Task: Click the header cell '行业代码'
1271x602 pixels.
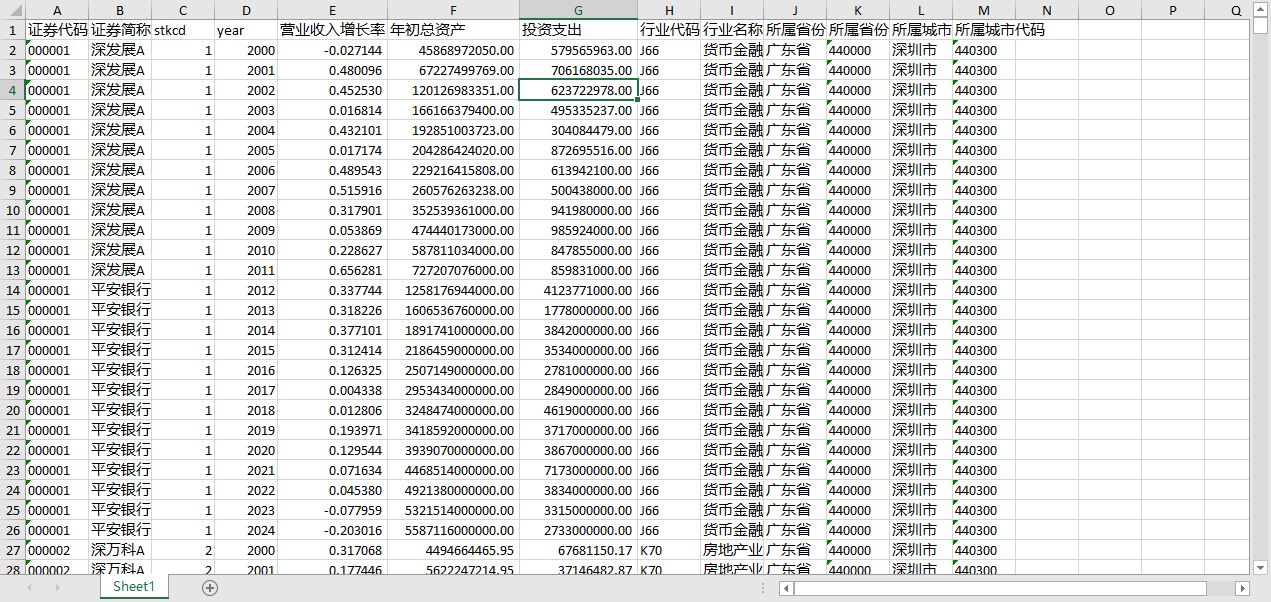Action: coord(669,30)
